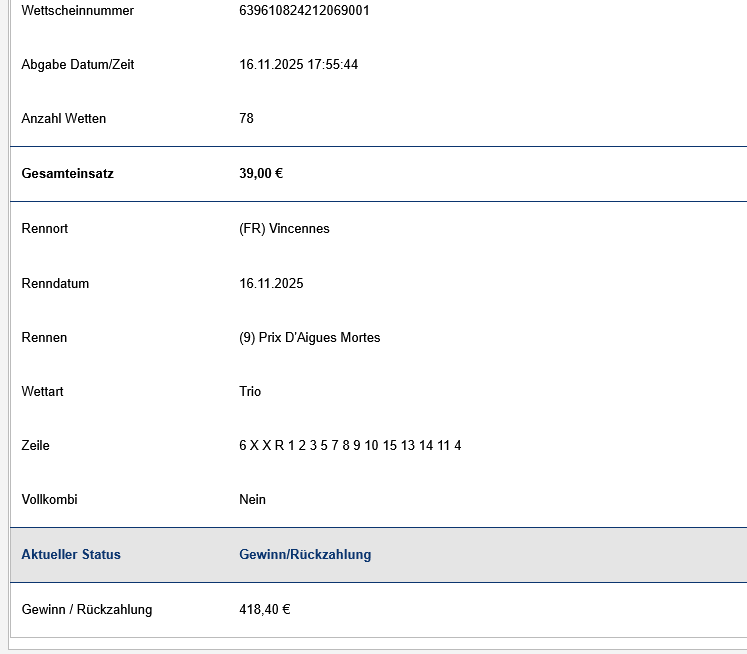Click the bold Gesamteinsatz label
Screen dimensions: 747x654
(67, 174)
